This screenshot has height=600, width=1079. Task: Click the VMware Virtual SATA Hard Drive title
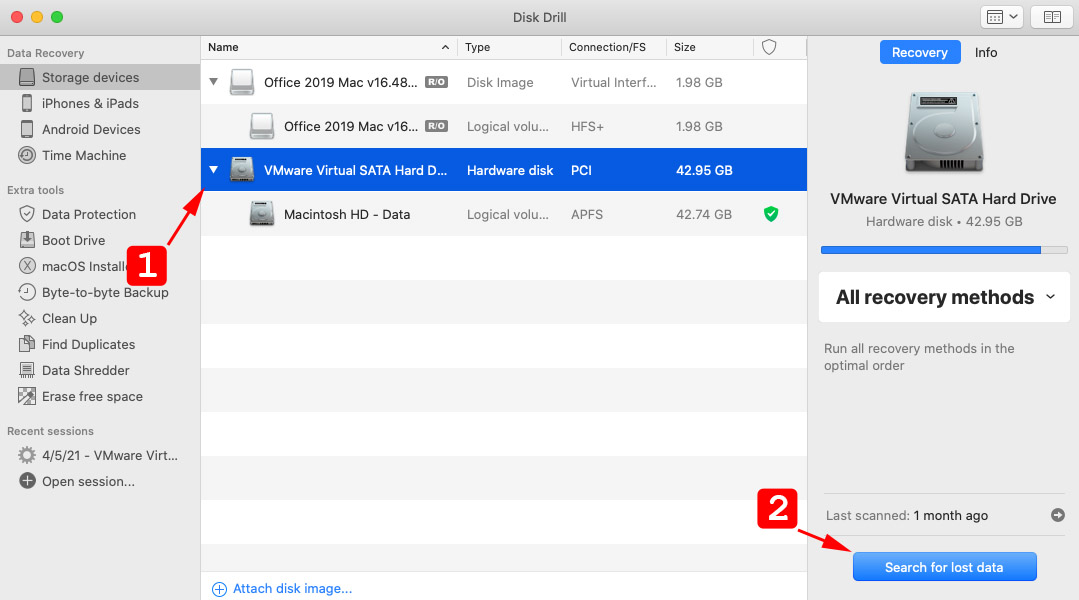(943, 198)
